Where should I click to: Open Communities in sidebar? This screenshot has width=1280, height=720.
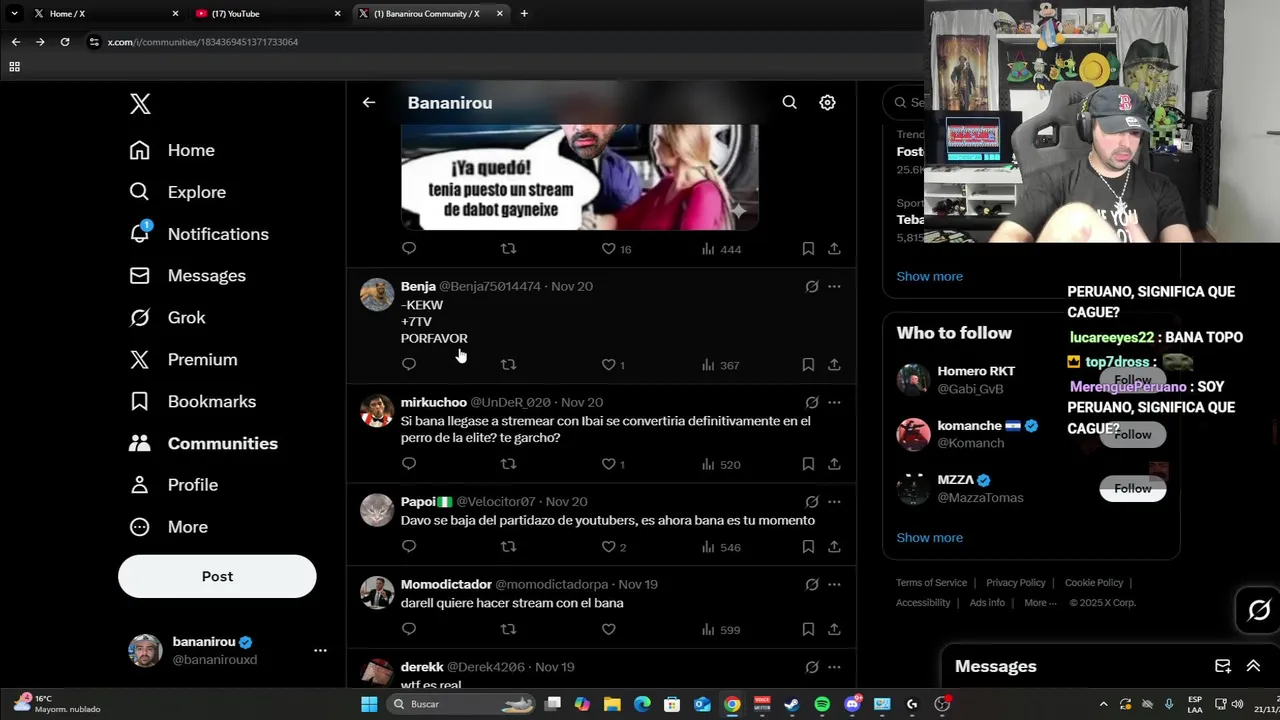(x=203, y=443)
